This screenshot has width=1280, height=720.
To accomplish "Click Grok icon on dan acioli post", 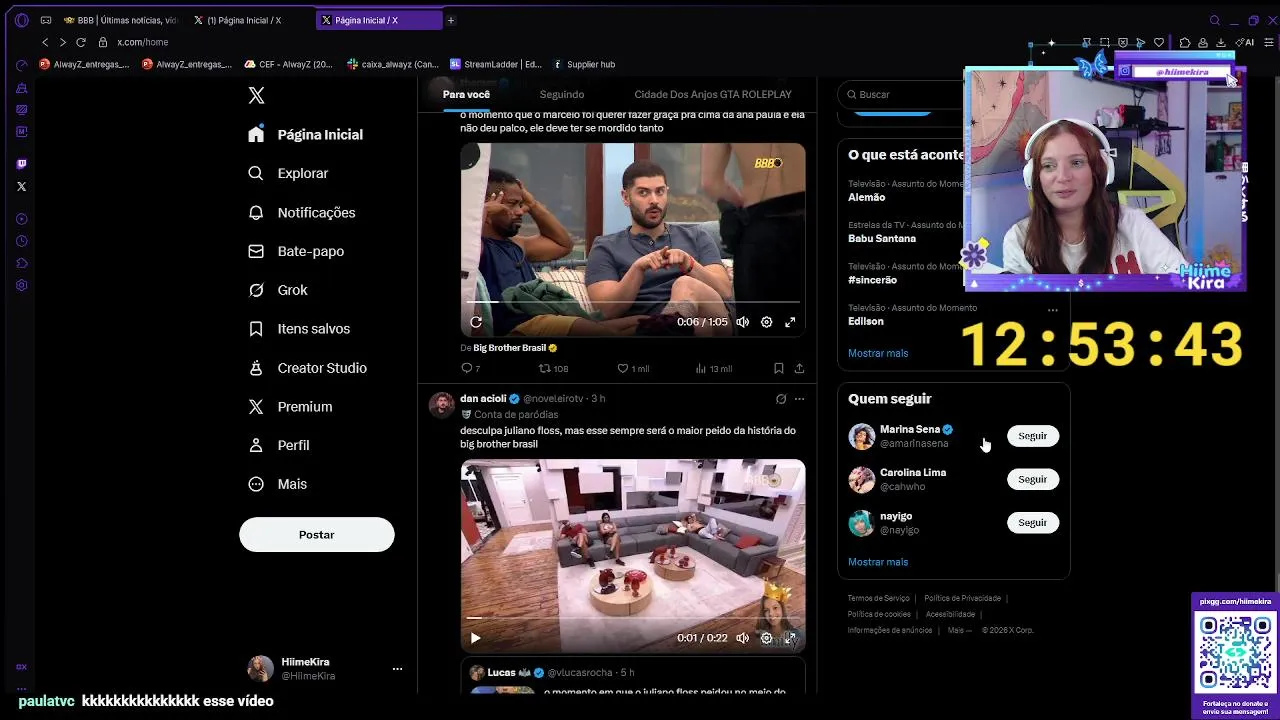I will click(781, 398).
